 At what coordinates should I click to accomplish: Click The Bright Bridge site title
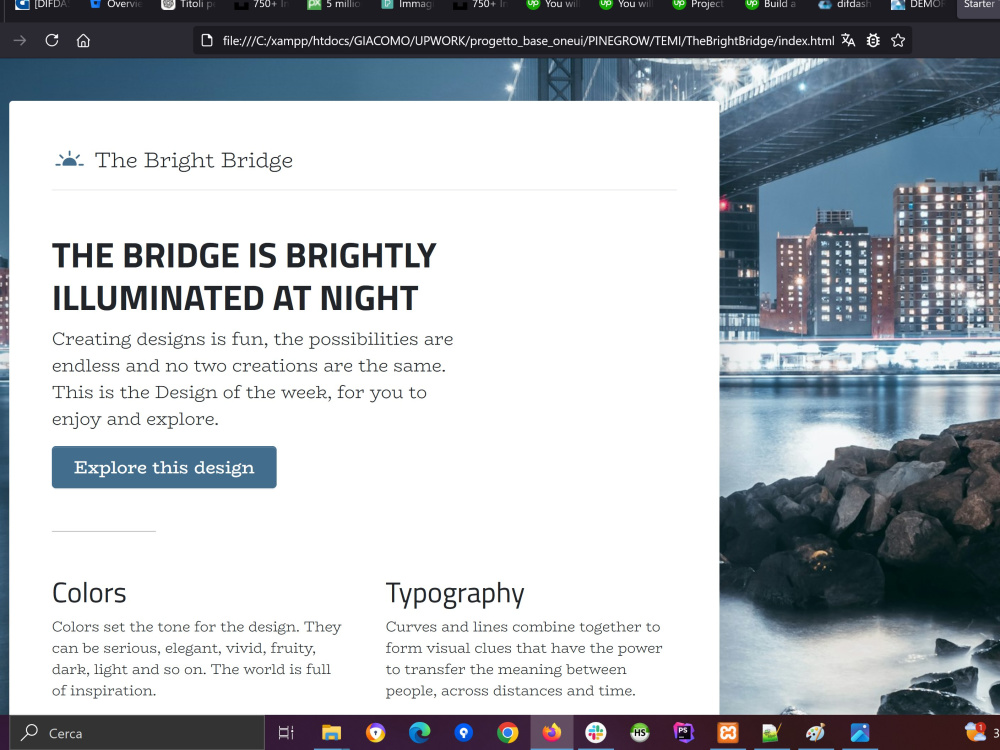coord(194,160)
